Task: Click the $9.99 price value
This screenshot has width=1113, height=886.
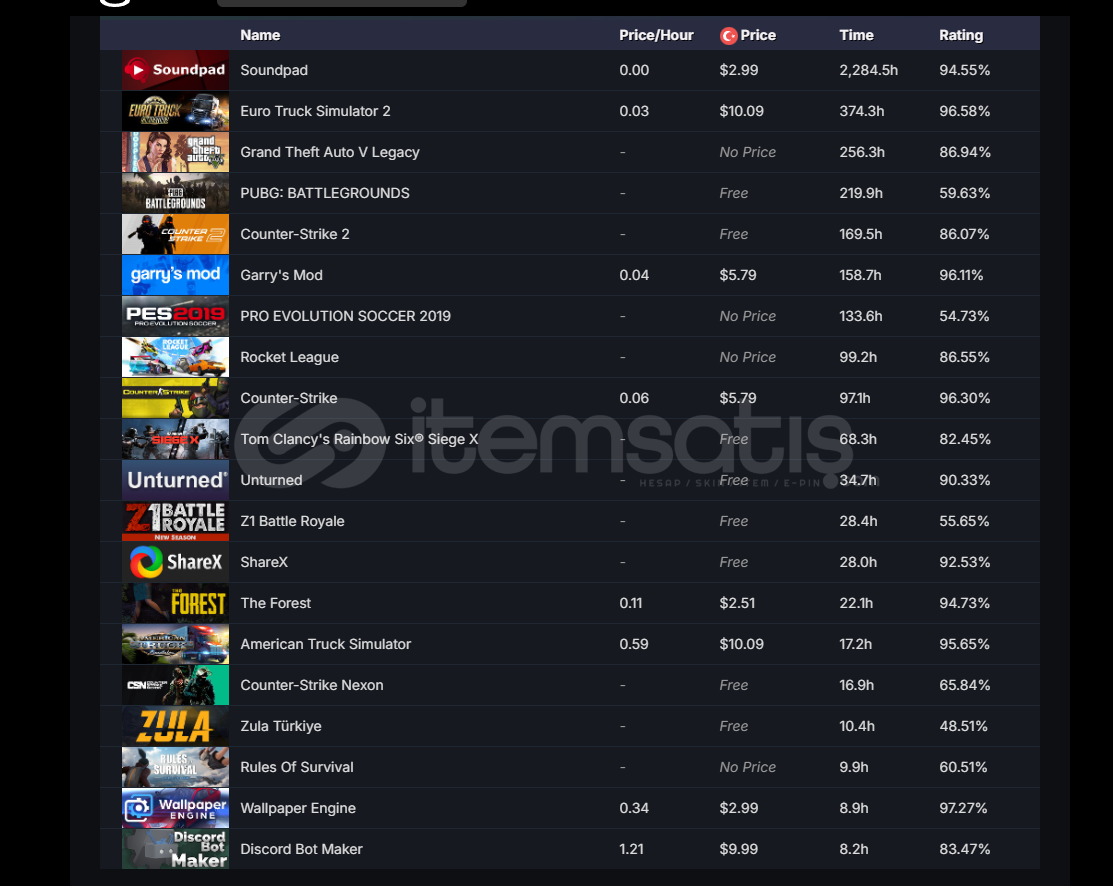Action: 738,849
